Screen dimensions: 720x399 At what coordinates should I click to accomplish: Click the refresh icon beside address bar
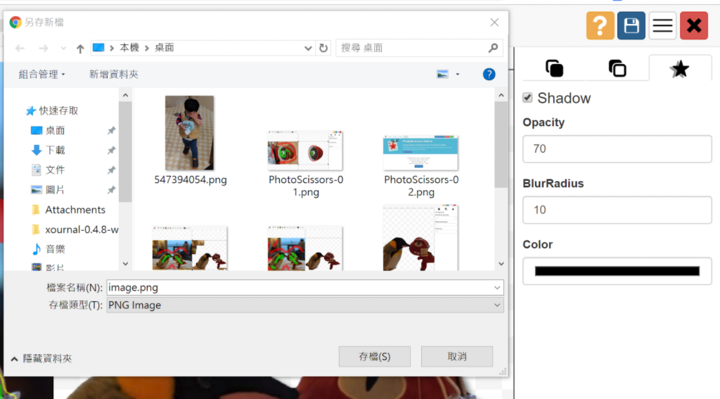(323, 48)
